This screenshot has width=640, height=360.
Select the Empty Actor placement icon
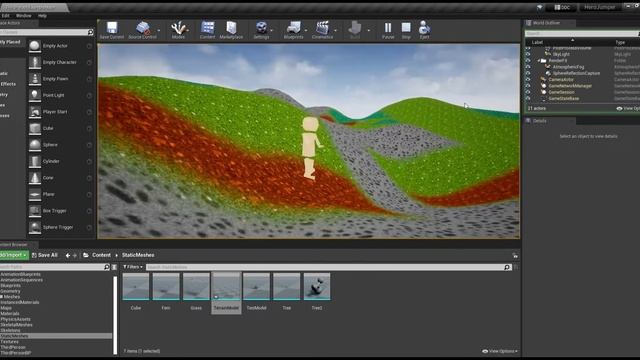click(x=35, y=46)
